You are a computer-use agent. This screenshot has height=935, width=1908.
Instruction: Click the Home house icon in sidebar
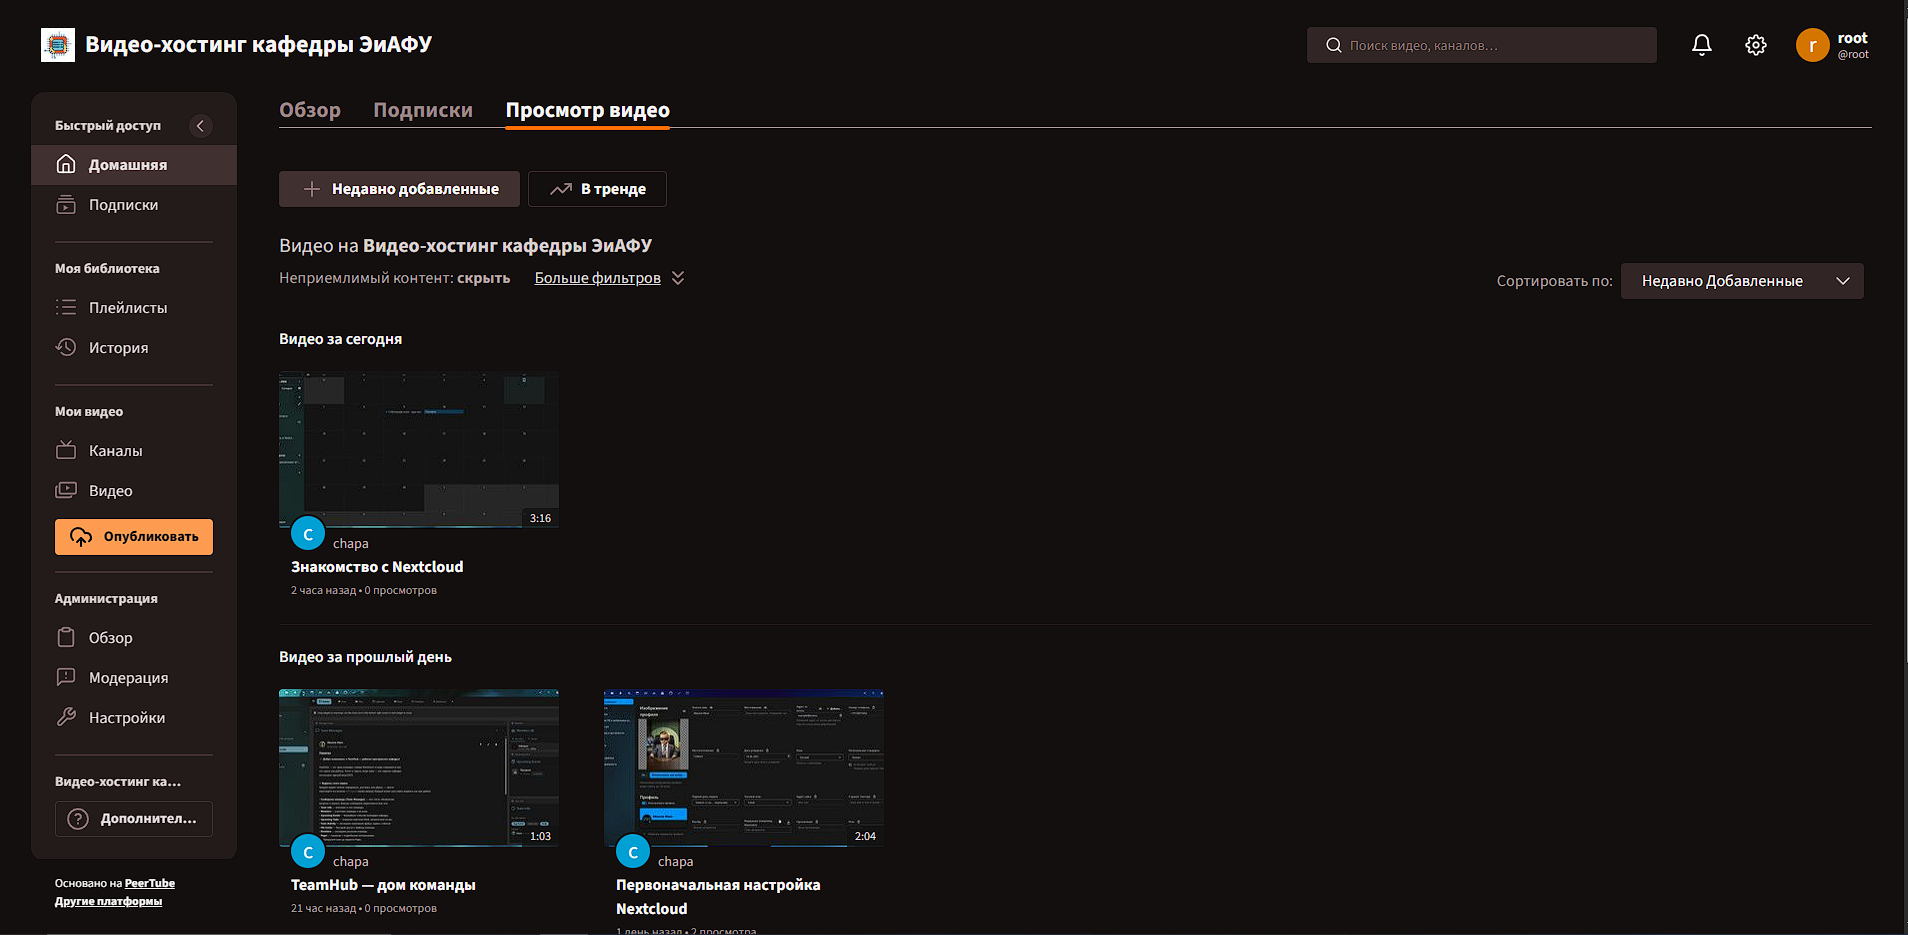(x=66, y=164)
